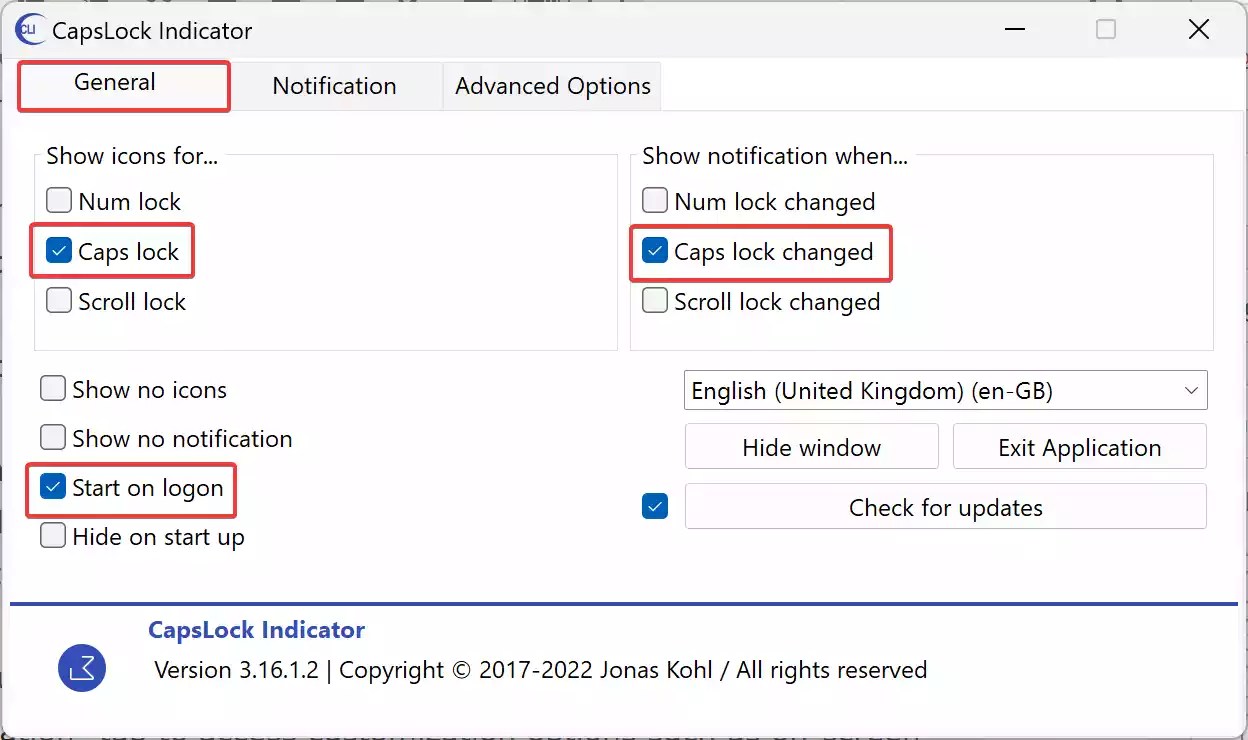Run Check for updates
Image resolution: width=1248 pixels, height=740 pixels.
(x=945, y=507)
